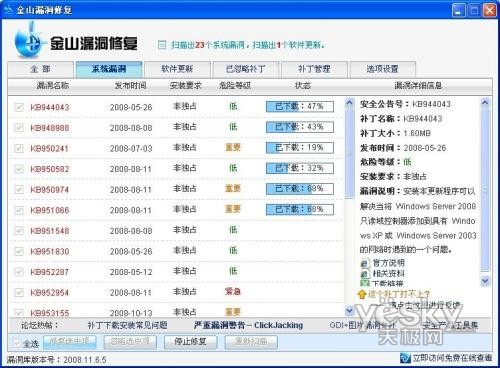
Task: Open the 相关资料 document icon
Action: pyautogui.click(x=365, y=274)
